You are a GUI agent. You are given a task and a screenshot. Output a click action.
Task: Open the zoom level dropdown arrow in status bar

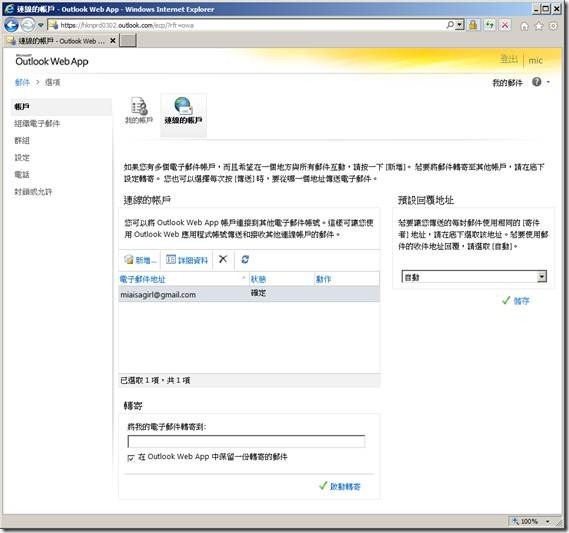click(x=547, y=522)
